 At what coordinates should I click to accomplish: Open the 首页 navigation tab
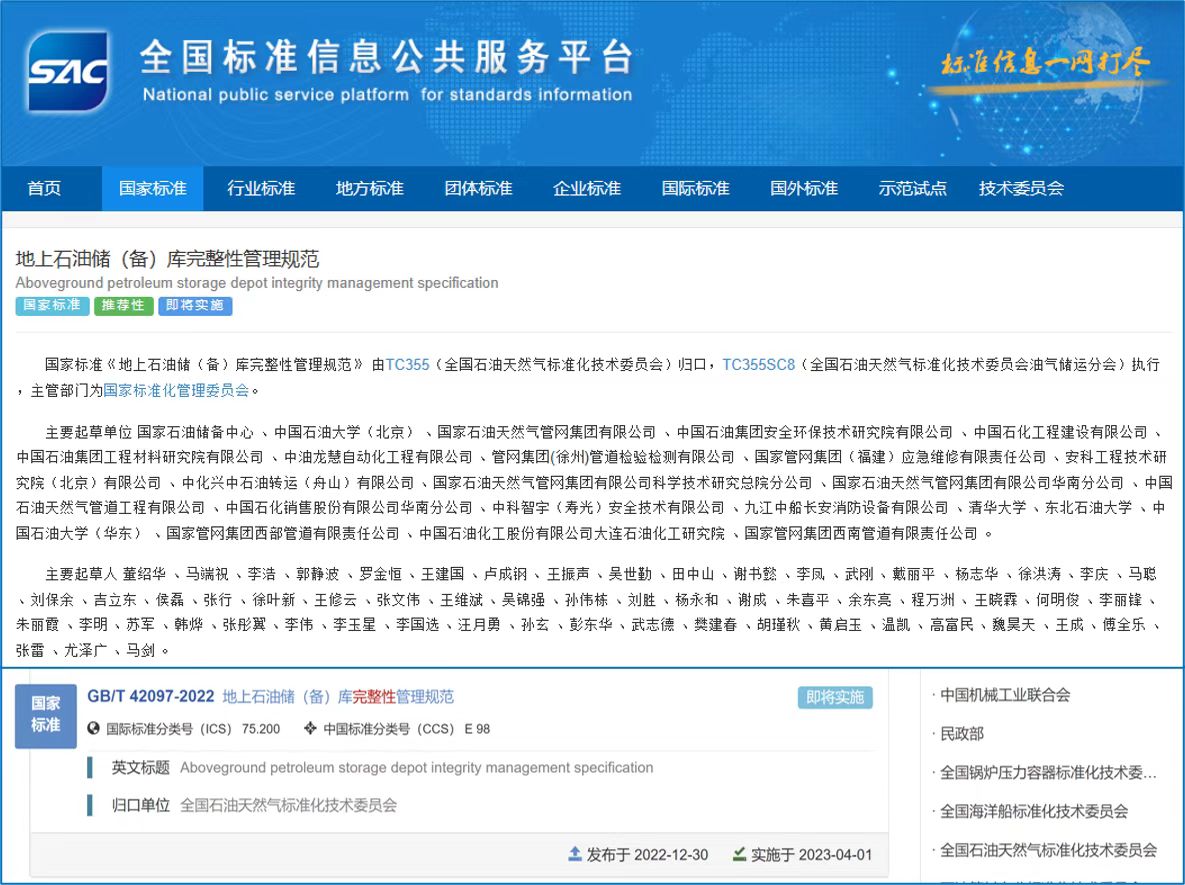click(x=44, y=188)
